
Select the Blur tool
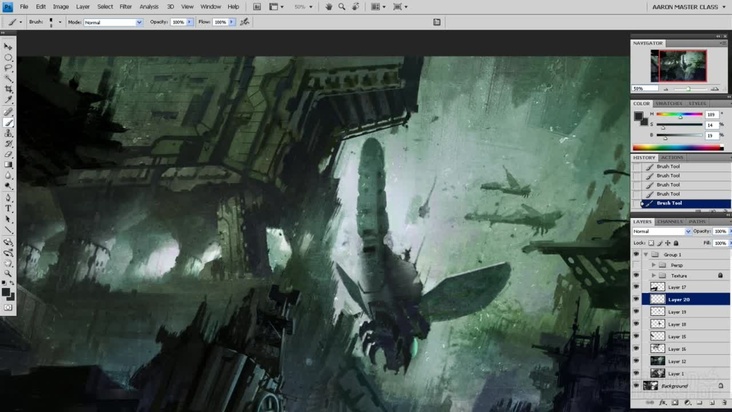click(x=8, y=176)
